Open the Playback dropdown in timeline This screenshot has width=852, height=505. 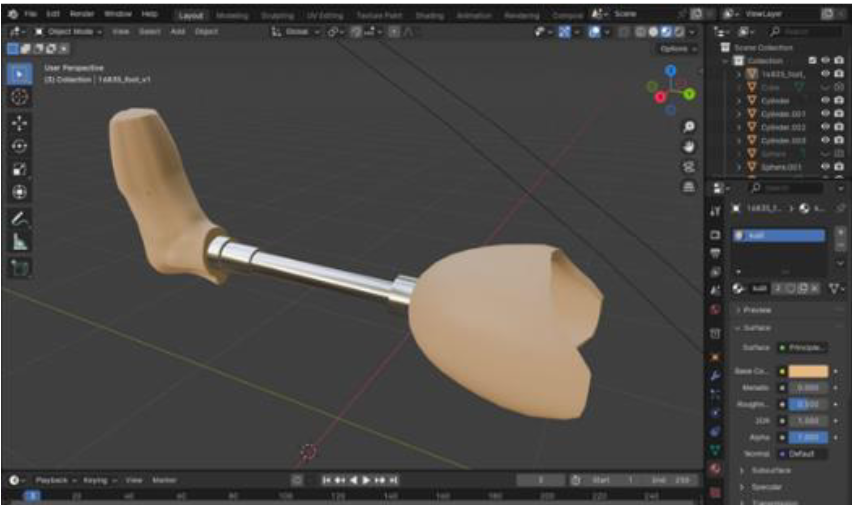tap(54, 480)
